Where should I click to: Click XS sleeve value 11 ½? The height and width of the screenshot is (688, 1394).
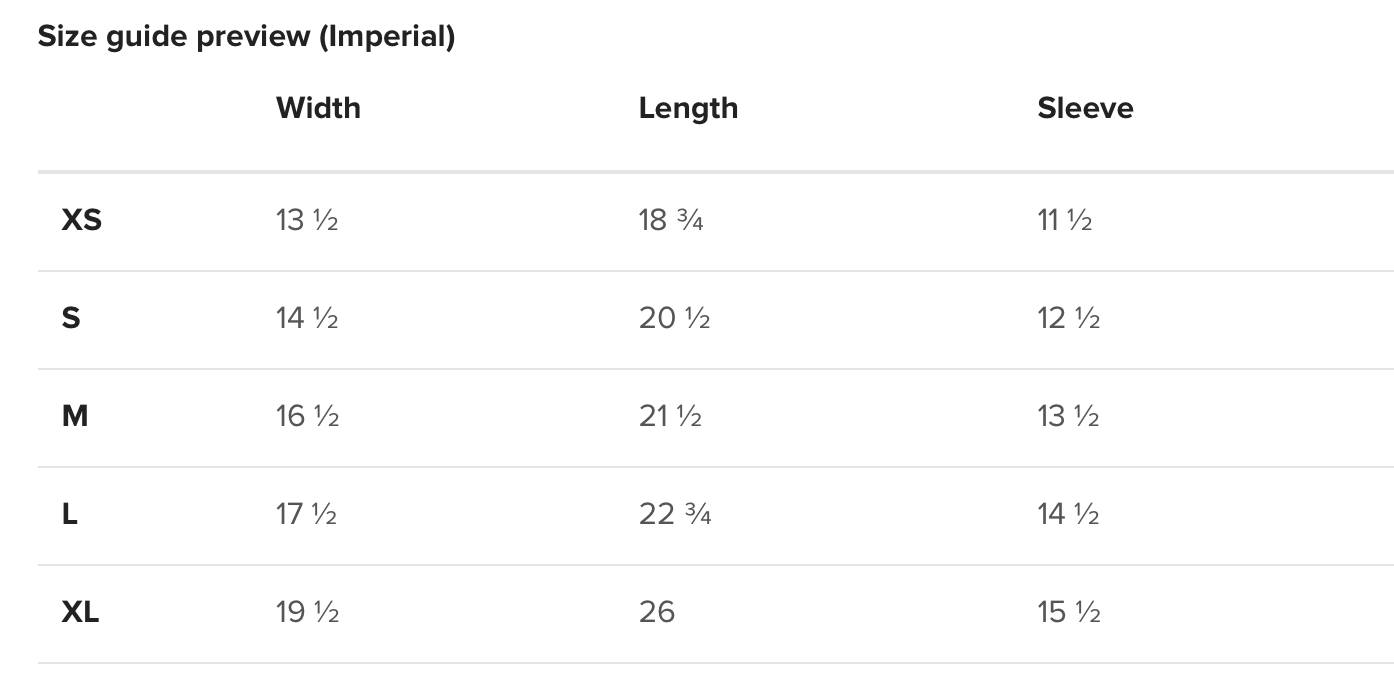(x=1064, y=220)
